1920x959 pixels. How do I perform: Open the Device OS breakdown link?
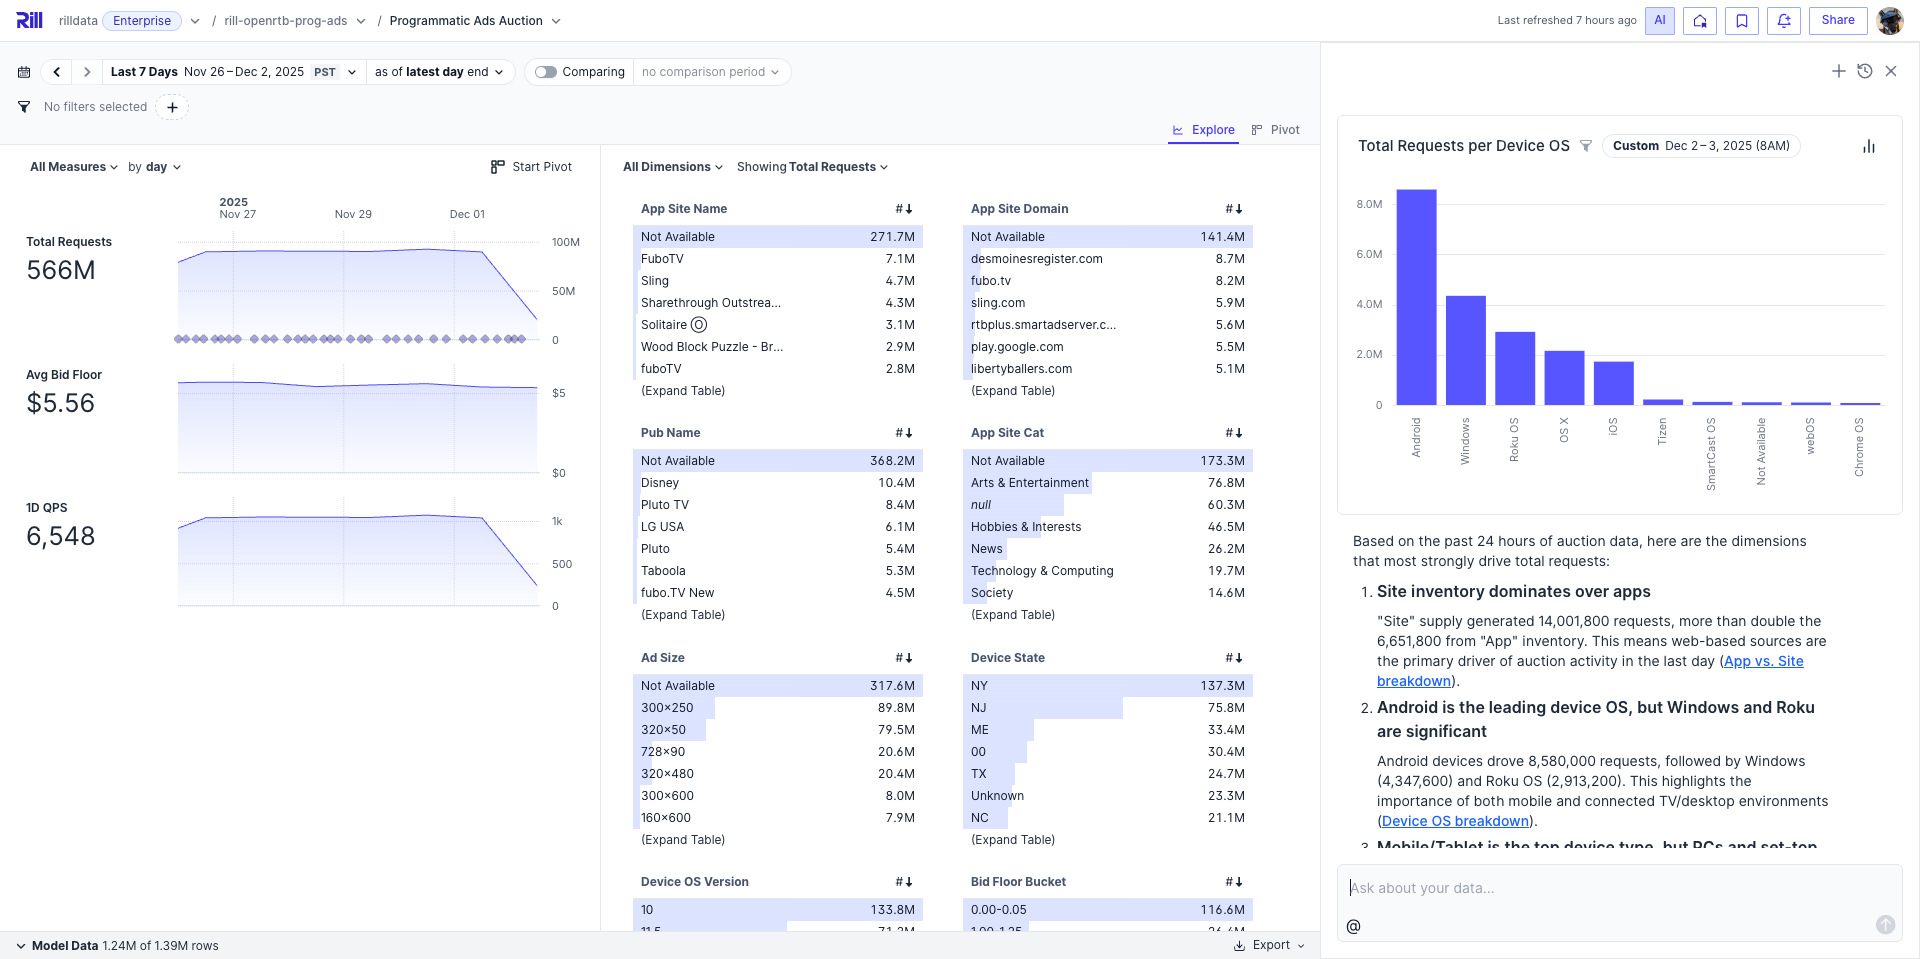click(1455, 821)
